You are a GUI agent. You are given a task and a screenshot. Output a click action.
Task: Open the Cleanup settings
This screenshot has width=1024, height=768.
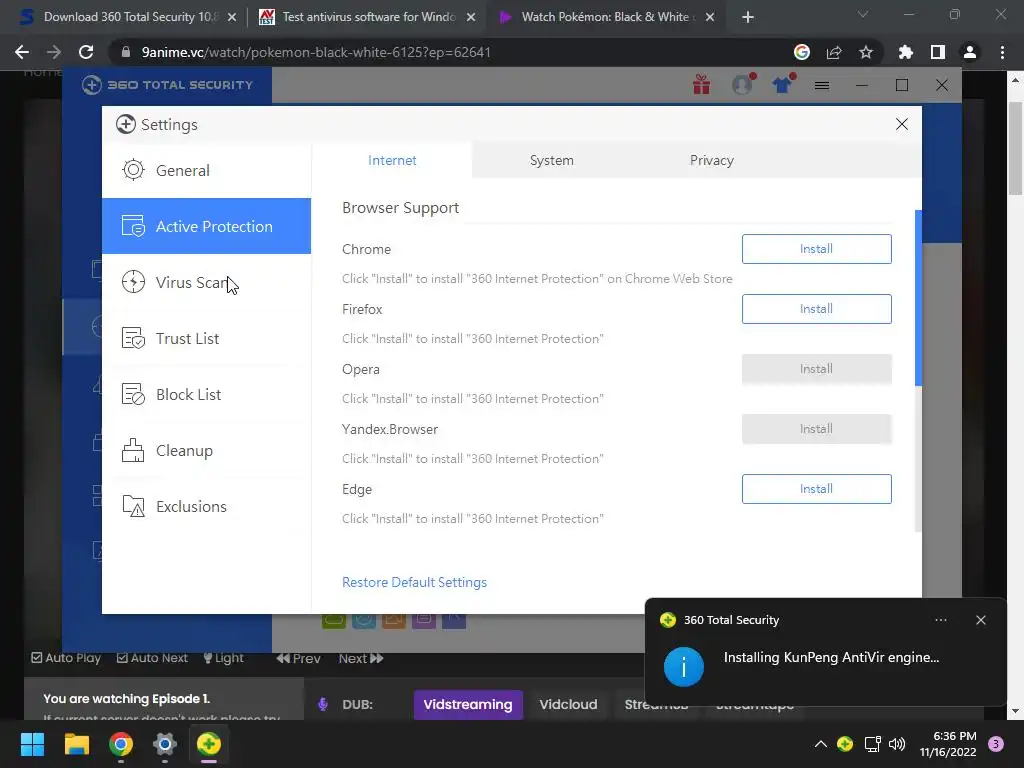206,451
